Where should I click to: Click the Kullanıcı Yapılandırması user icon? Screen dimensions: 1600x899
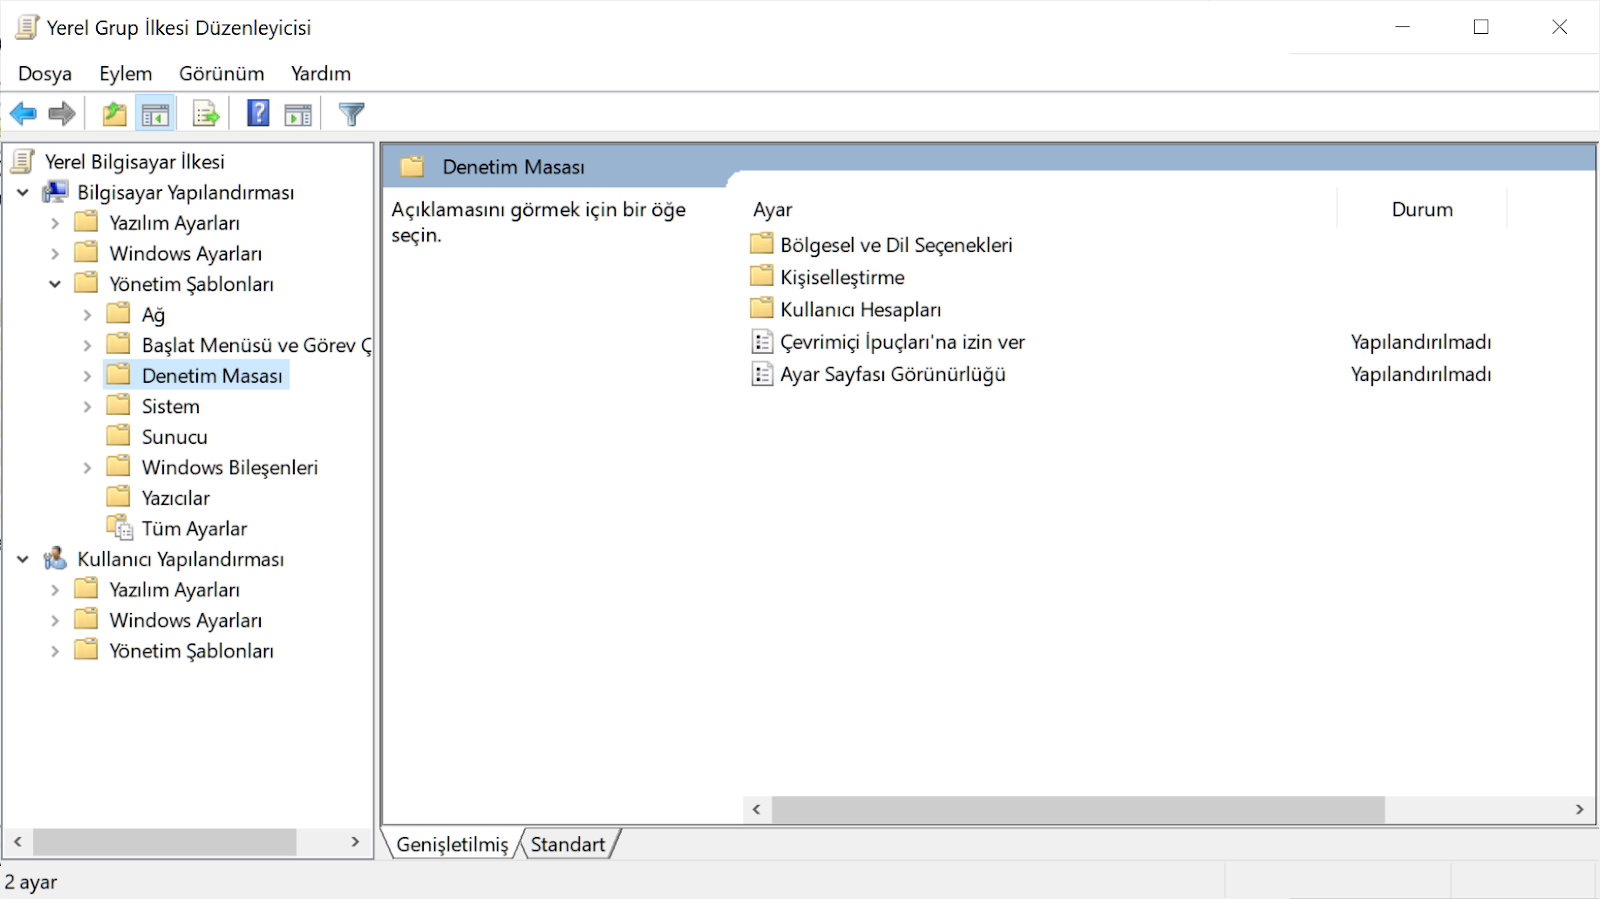[x=55, y=559]
